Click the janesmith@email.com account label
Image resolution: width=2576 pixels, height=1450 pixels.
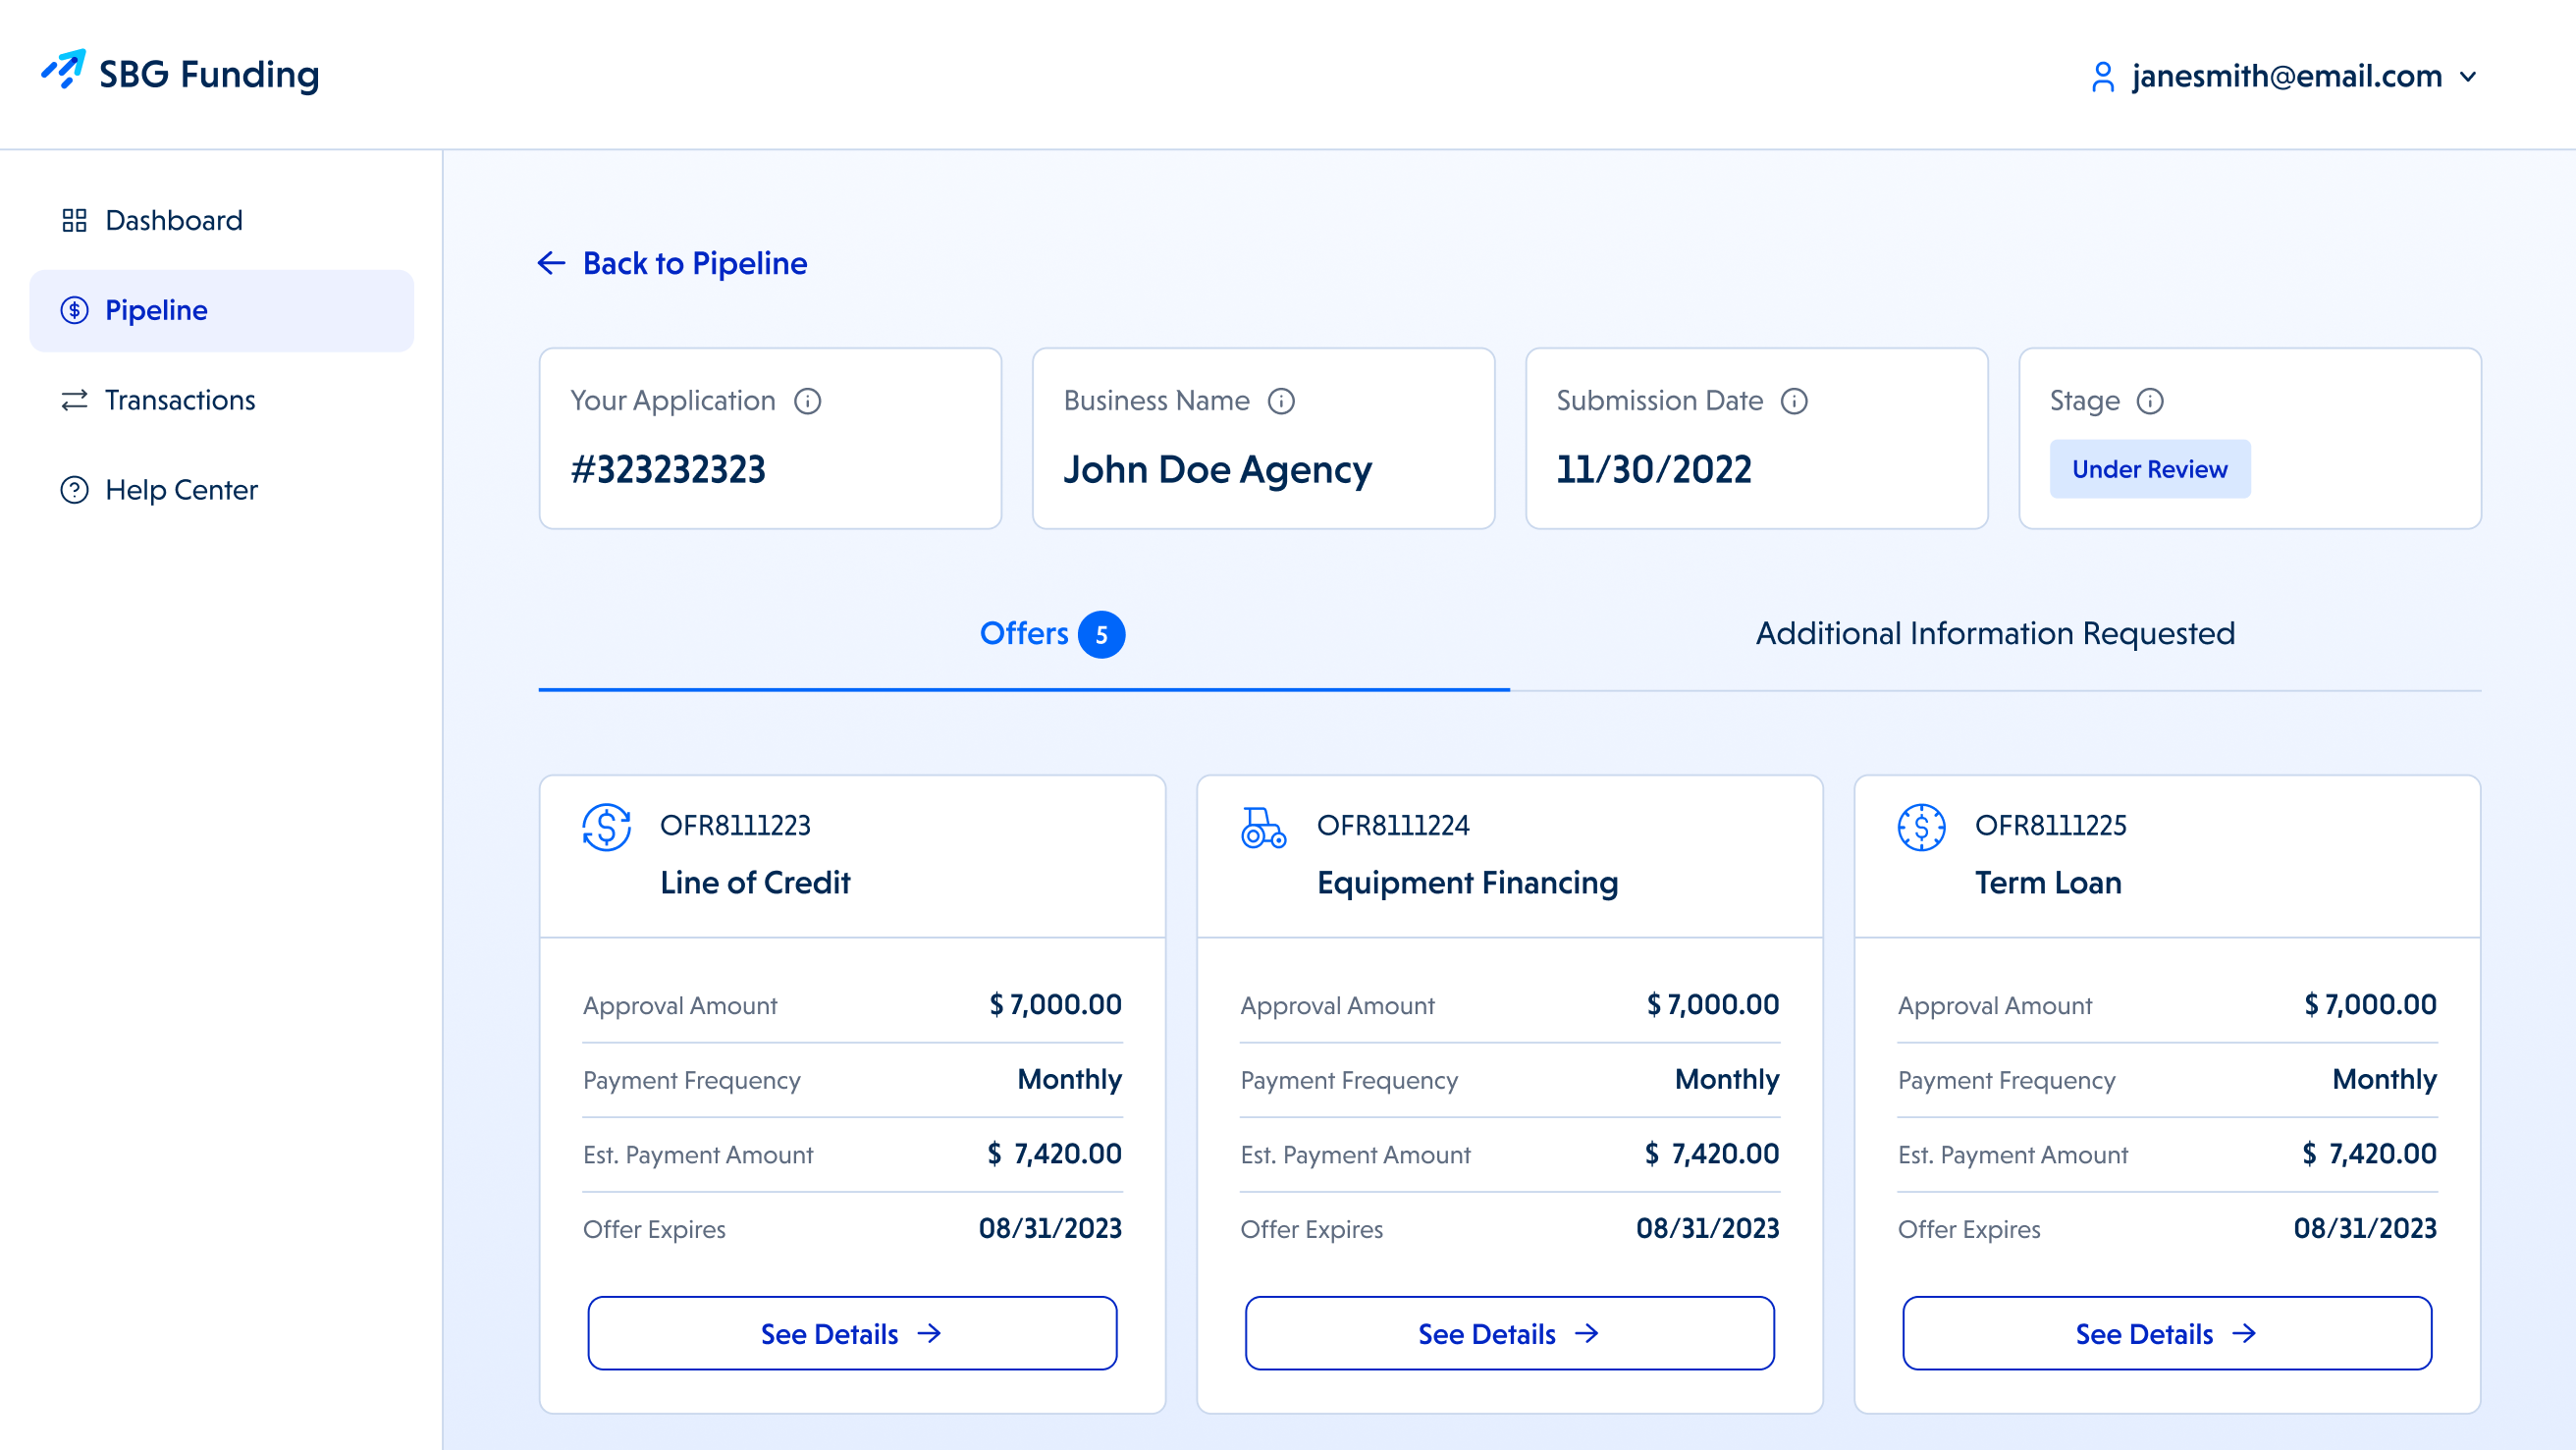[2287, 76]
